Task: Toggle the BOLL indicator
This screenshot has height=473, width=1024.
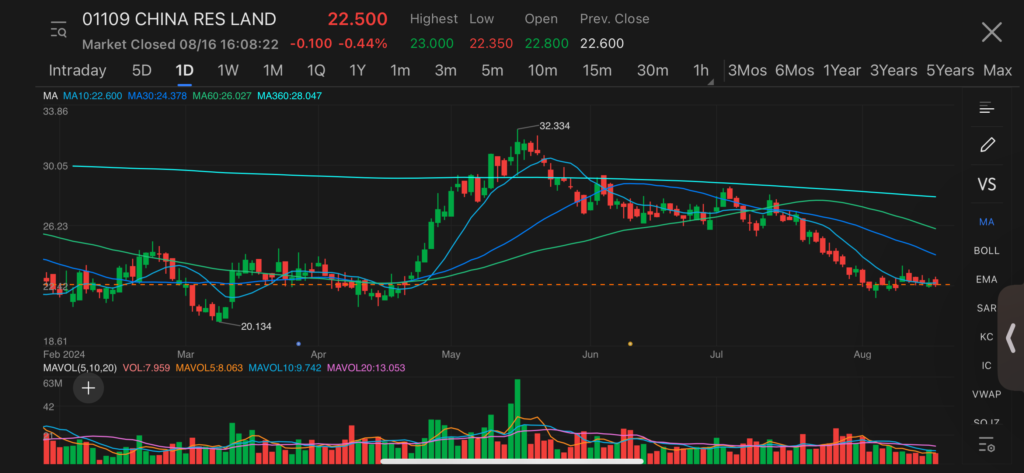Action: pos(987,250)
